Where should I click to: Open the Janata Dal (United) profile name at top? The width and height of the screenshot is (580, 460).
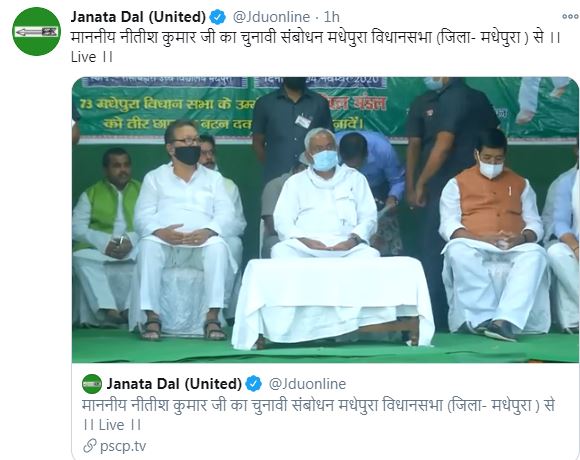pos(138,17)
